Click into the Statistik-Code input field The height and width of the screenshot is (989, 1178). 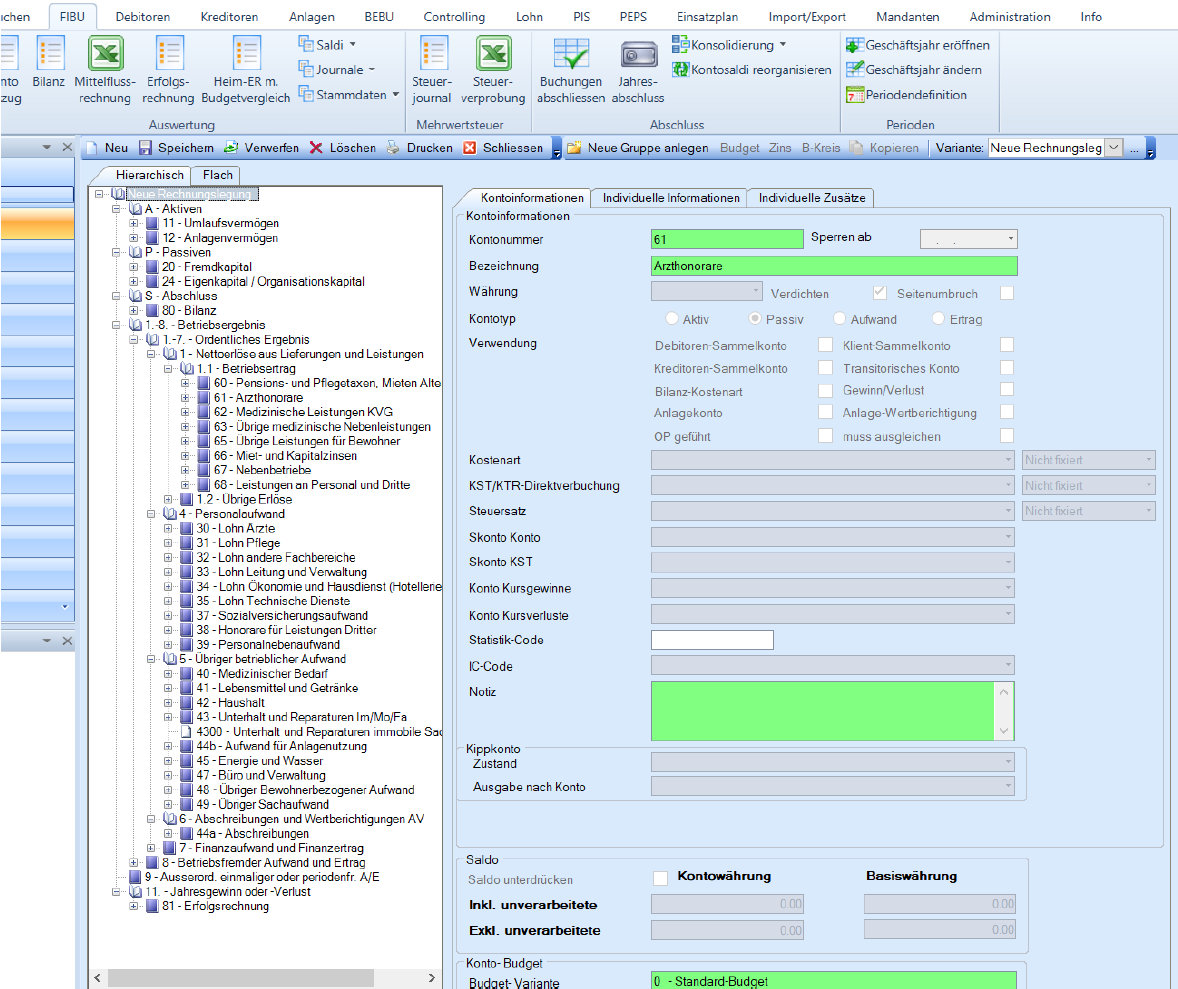(x=712, y=640)
